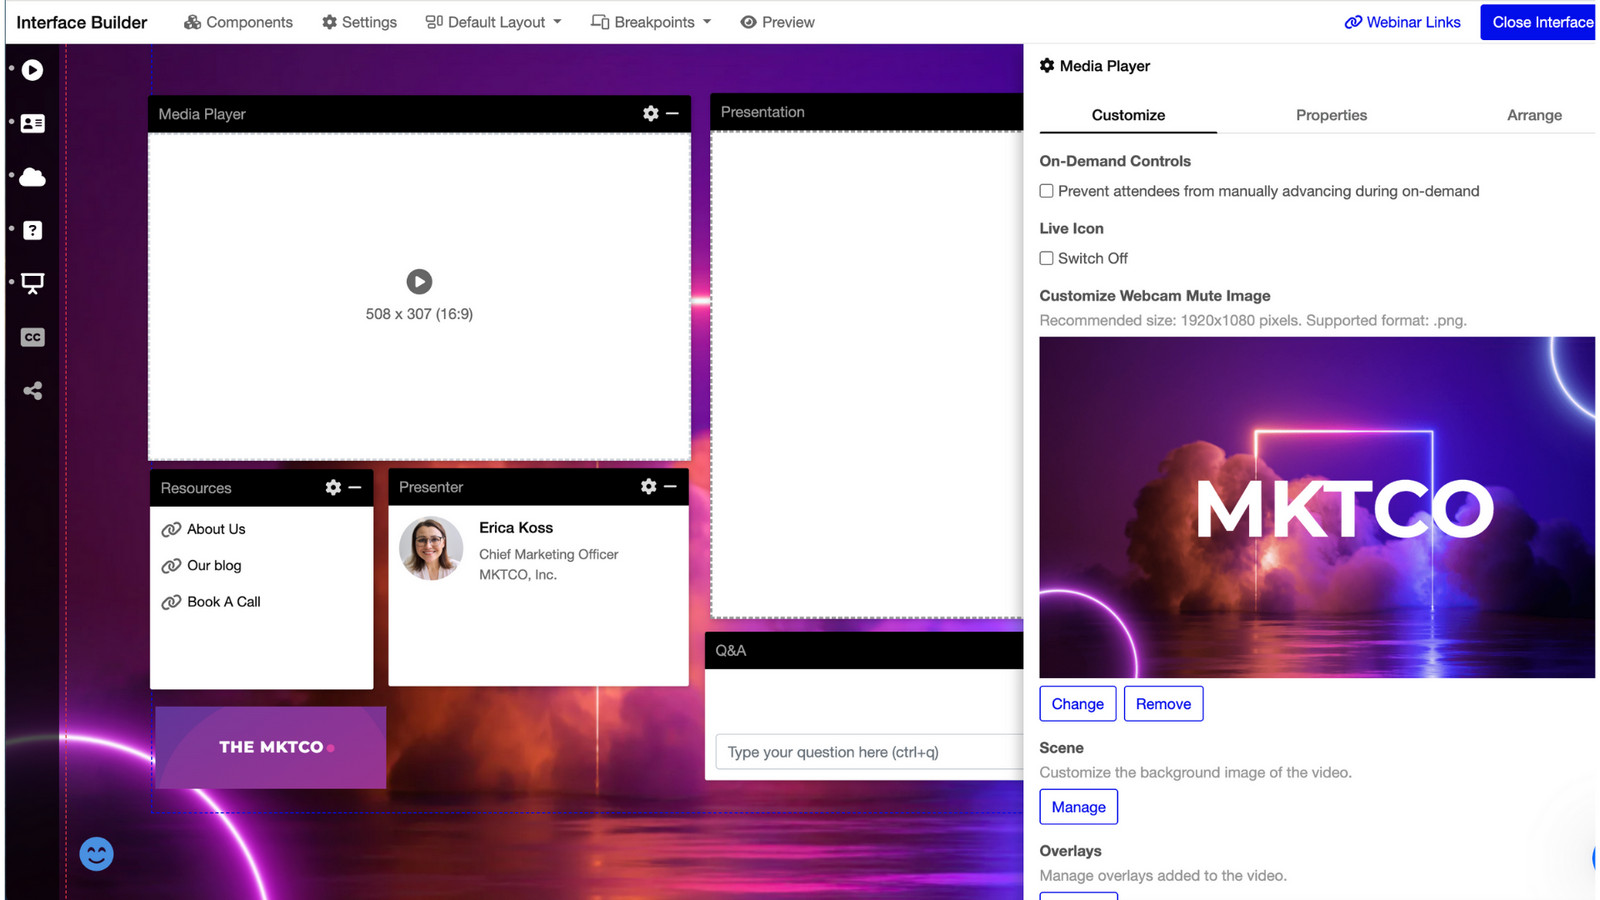Viewport: 1600px width, 900px height.
Task: Switch to the Arrange tab
Action: [1534, 115]
